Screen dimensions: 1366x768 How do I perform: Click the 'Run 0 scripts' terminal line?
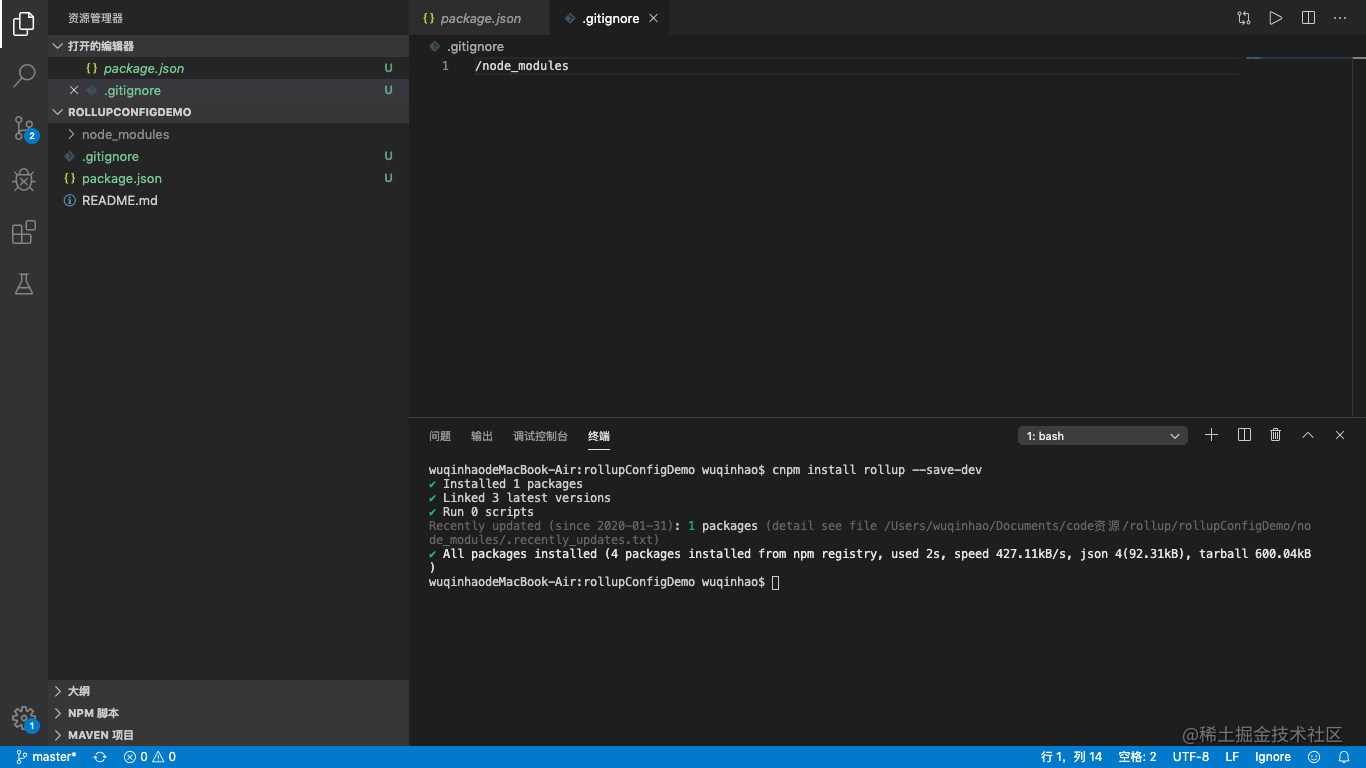pyautogui.click(x=481, y=512)
